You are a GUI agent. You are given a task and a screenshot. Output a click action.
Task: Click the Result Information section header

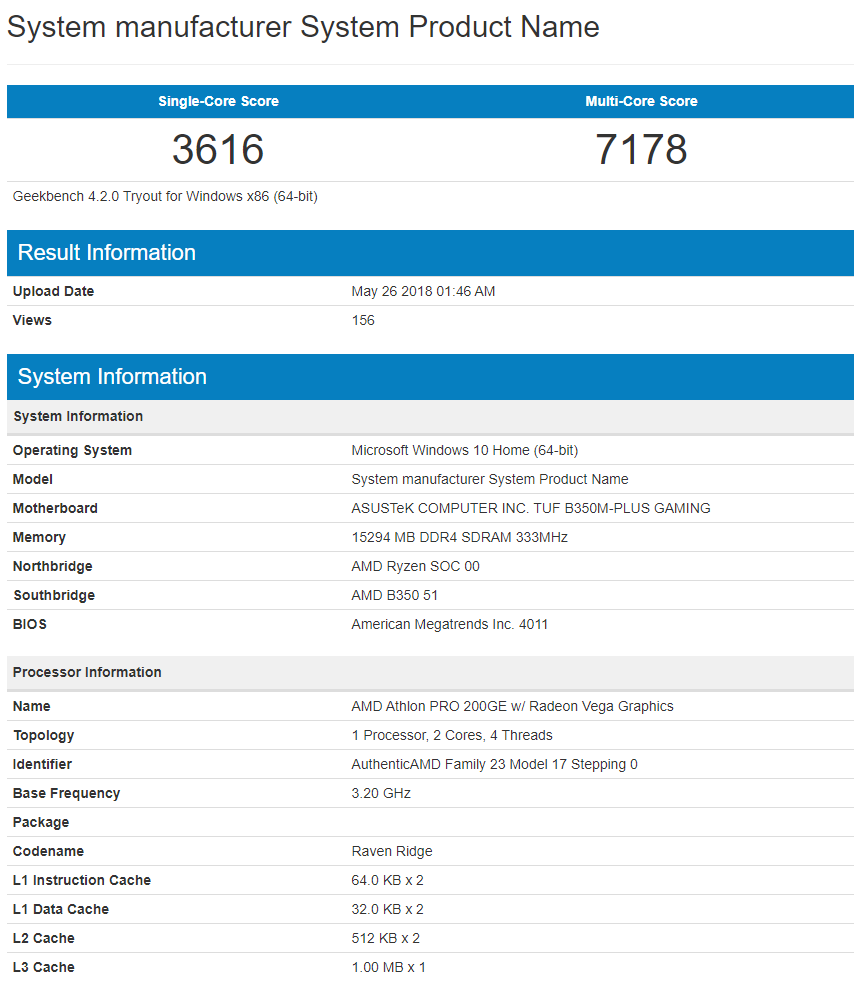430,253
